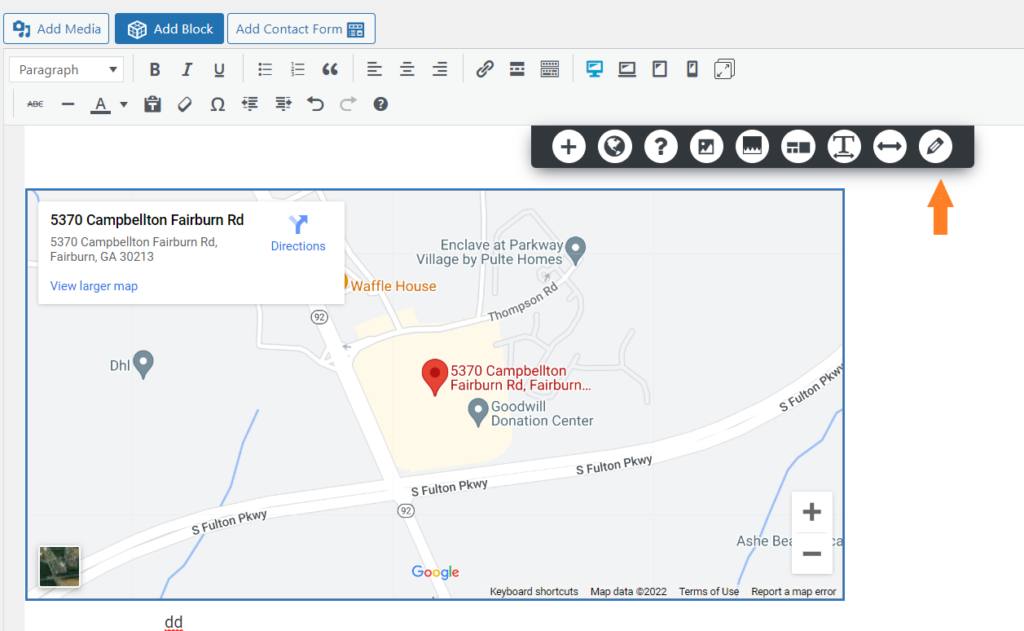Image resolution: width=1024 pixels, height=631 pixels.
Task: Open the Add Contact Form button
Action: [301, 29]
